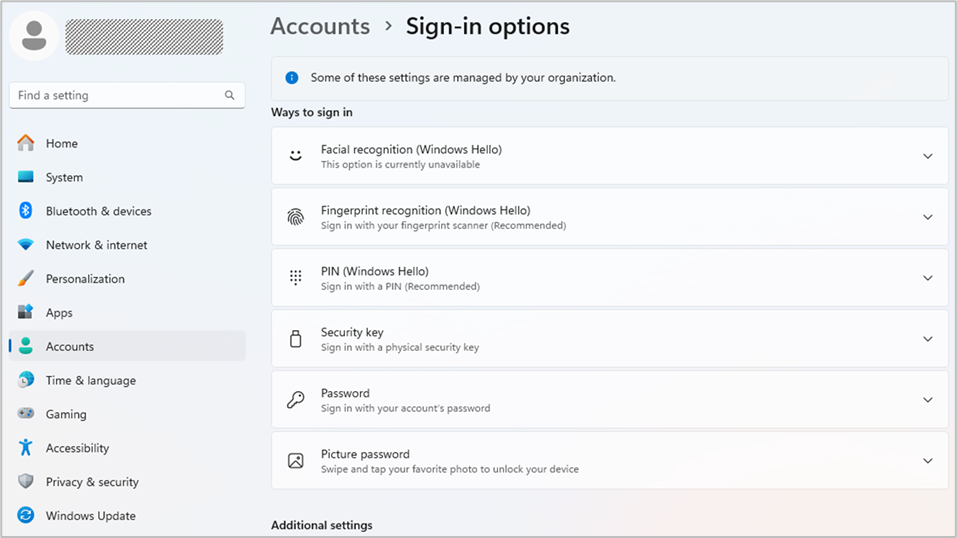Screen dimensions: 957x538
Task: Click the Network & internet wifi icon
Action: coord(26,245)
